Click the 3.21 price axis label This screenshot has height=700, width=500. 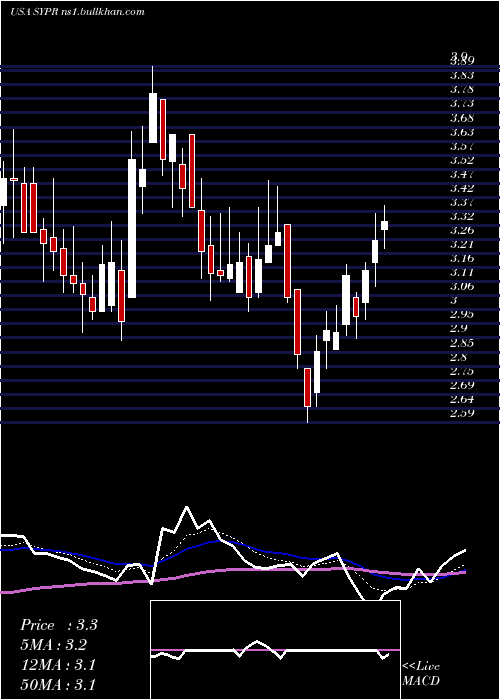pyautogui.click(x=462, y=245)
